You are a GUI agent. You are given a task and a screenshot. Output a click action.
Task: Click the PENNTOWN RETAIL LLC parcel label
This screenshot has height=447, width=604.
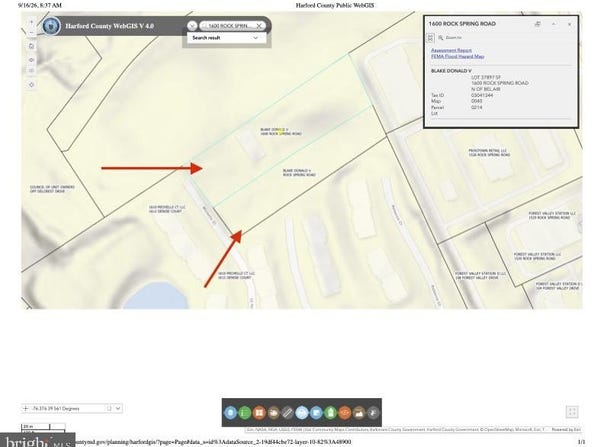tap(489, 153)
